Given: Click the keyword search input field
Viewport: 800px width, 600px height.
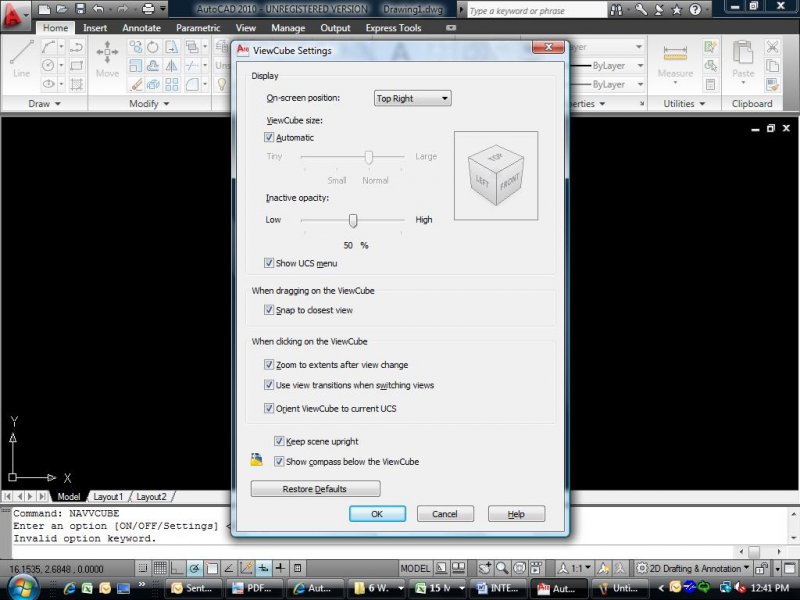Looking at the screenshot, I should 536,10.
